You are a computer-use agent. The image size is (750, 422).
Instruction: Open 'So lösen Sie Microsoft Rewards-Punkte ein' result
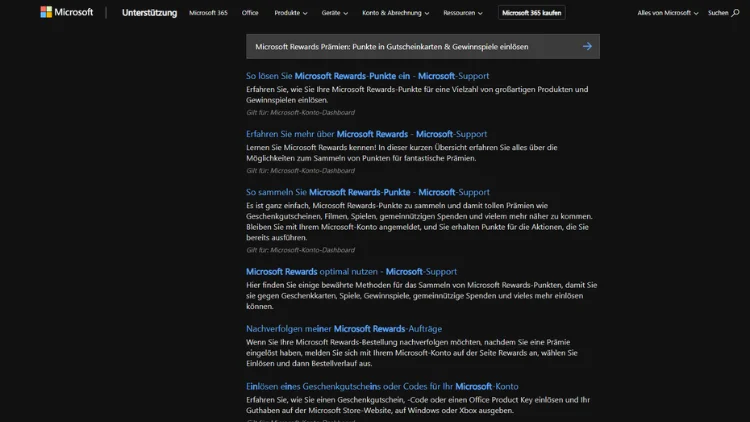pyautogui.click(x=367, y=76)
